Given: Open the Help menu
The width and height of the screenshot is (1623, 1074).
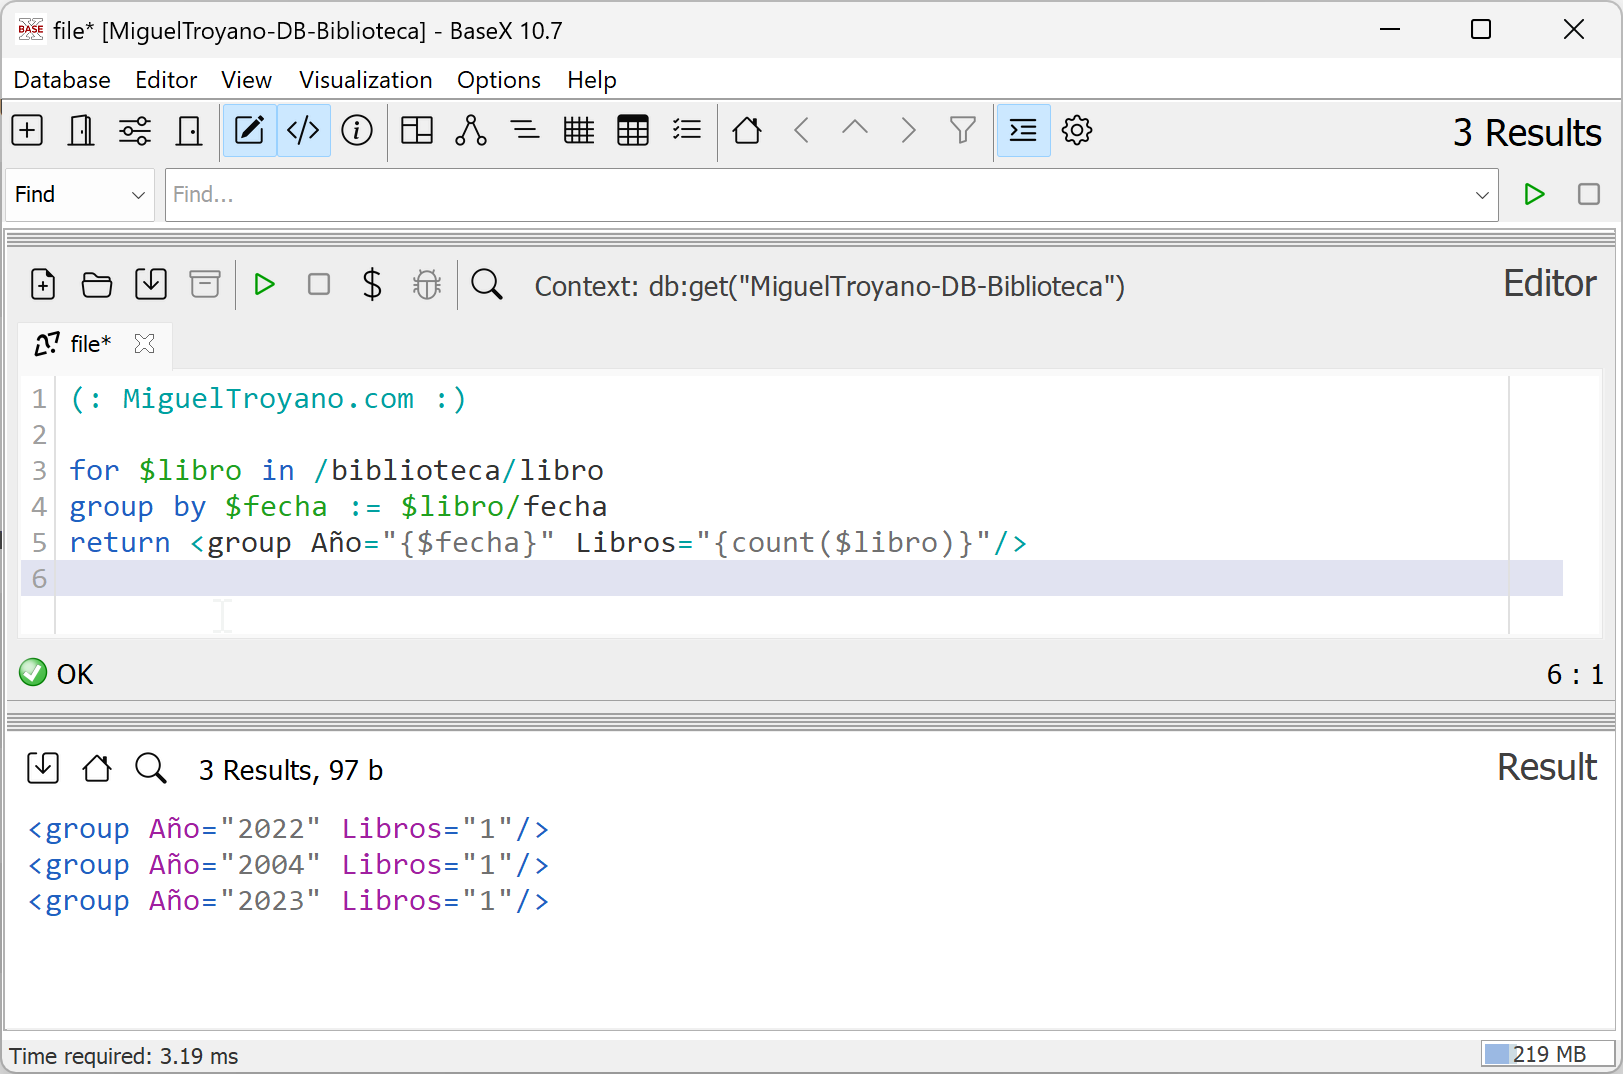Looking at the screenshot, I should [592, 80].
